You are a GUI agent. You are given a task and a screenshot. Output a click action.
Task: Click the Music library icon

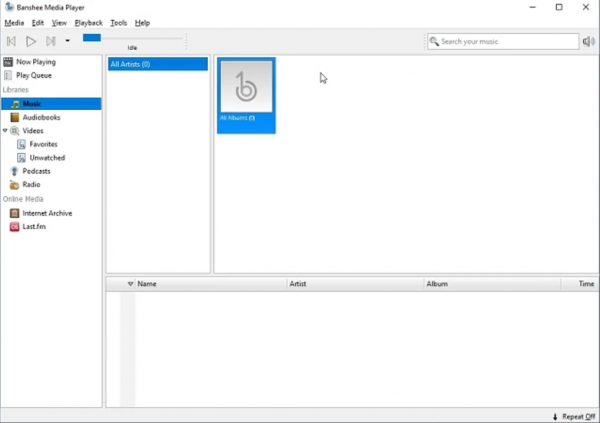[15, 104]
